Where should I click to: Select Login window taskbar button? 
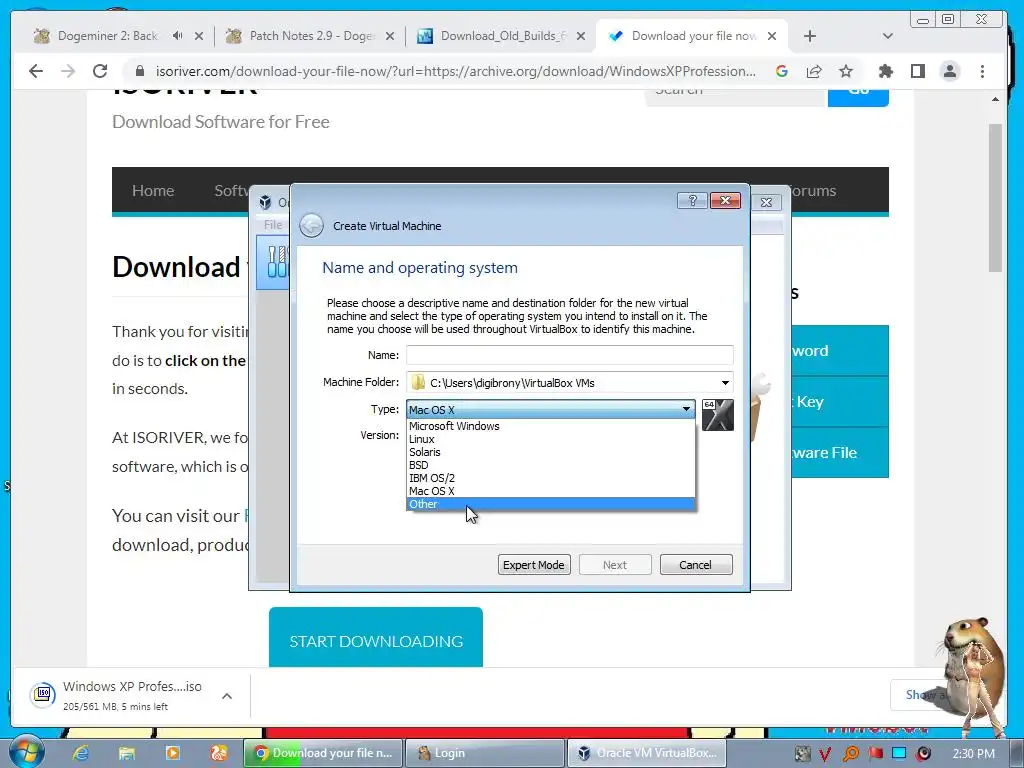(x=485, y=753)
